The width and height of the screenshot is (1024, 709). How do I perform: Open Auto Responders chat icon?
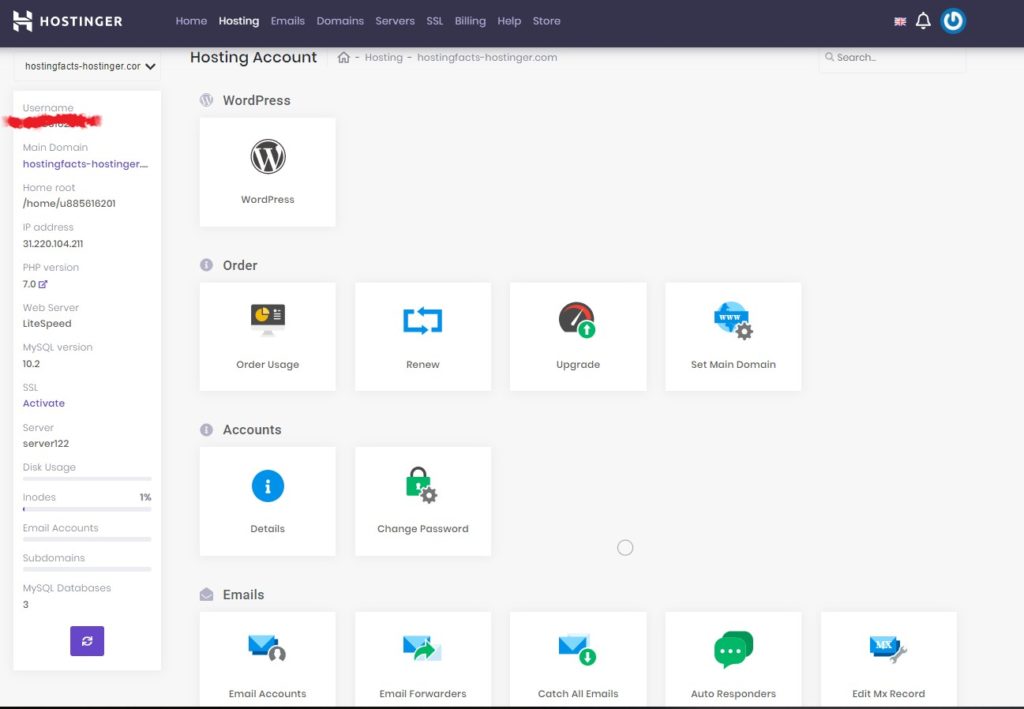pos(733,649)
